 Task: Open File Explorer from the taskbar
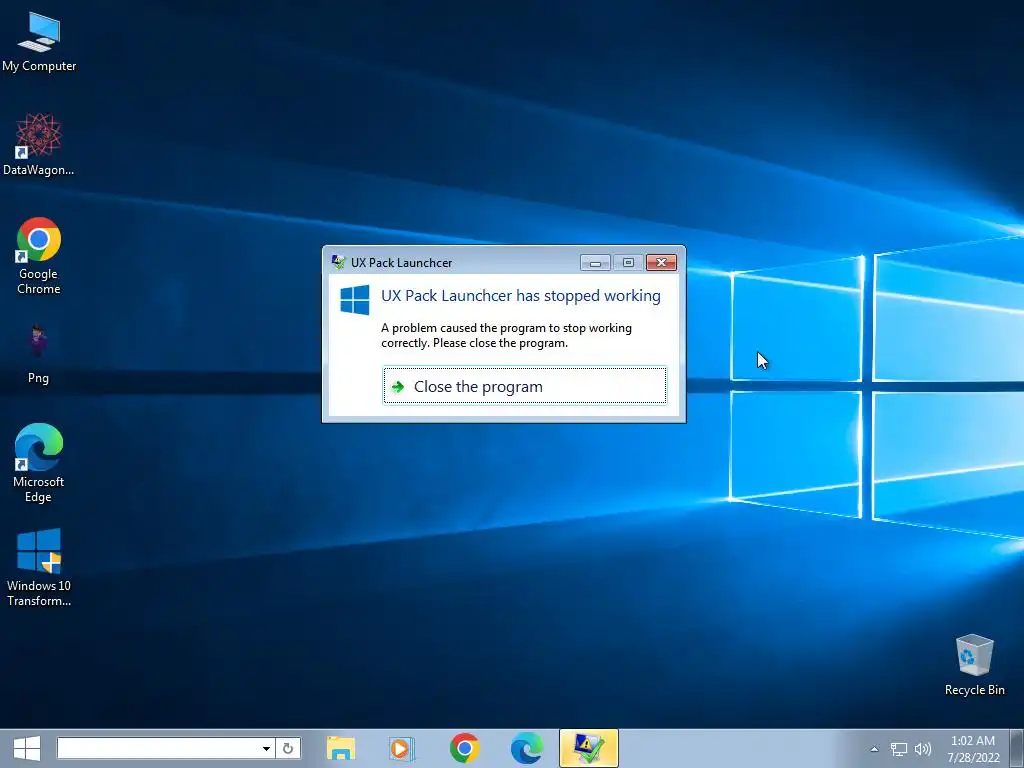click(341, 748)
